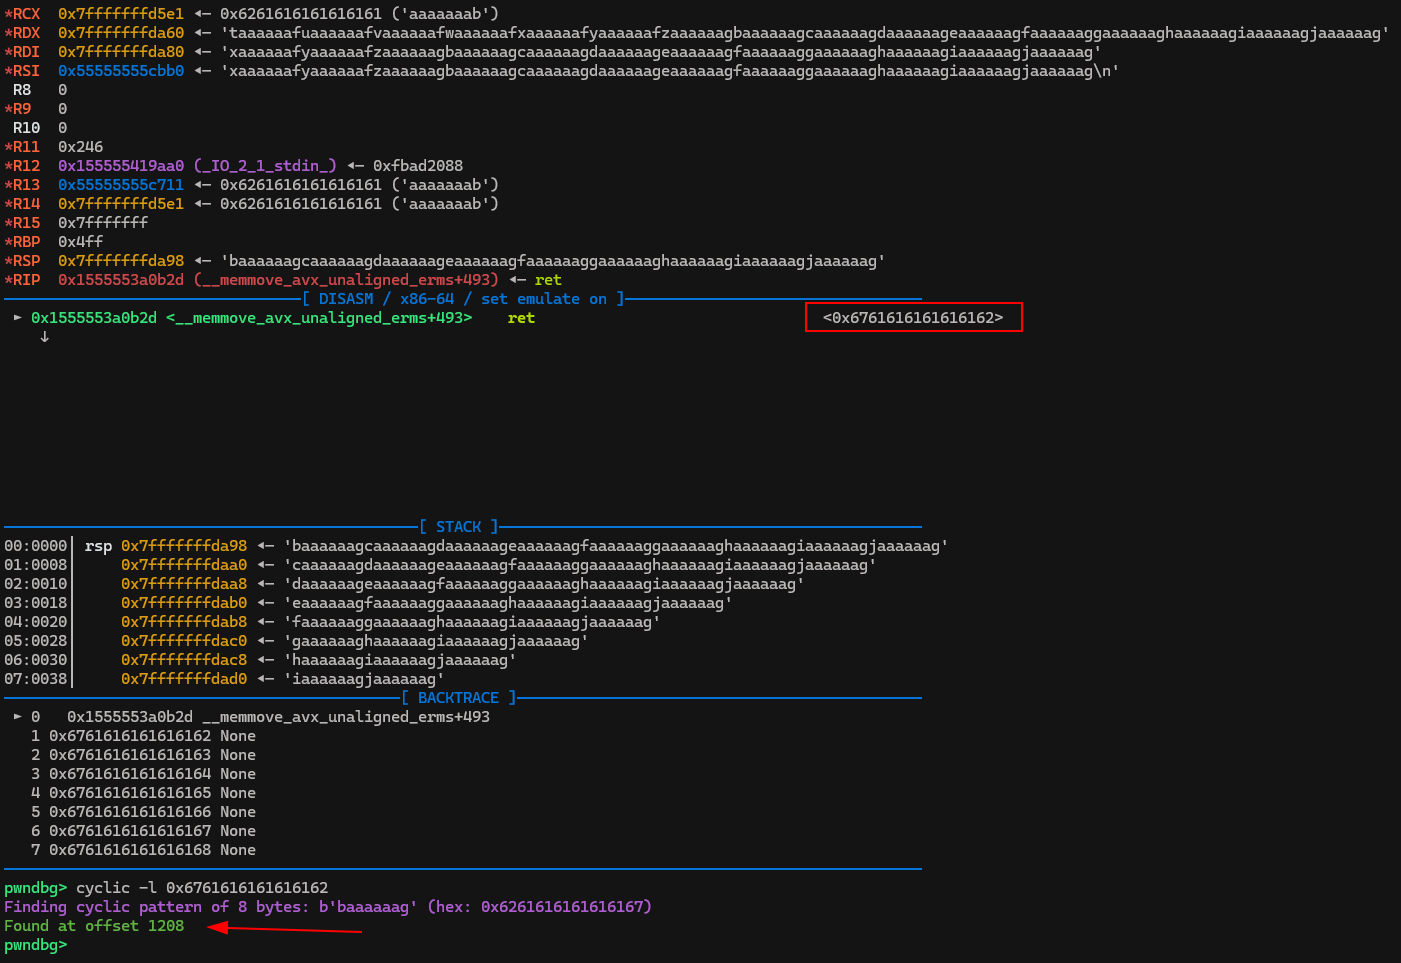Screen dimensions: 1401x963
Task: Click the DISASM section header
Action: [x=463, y=299]
